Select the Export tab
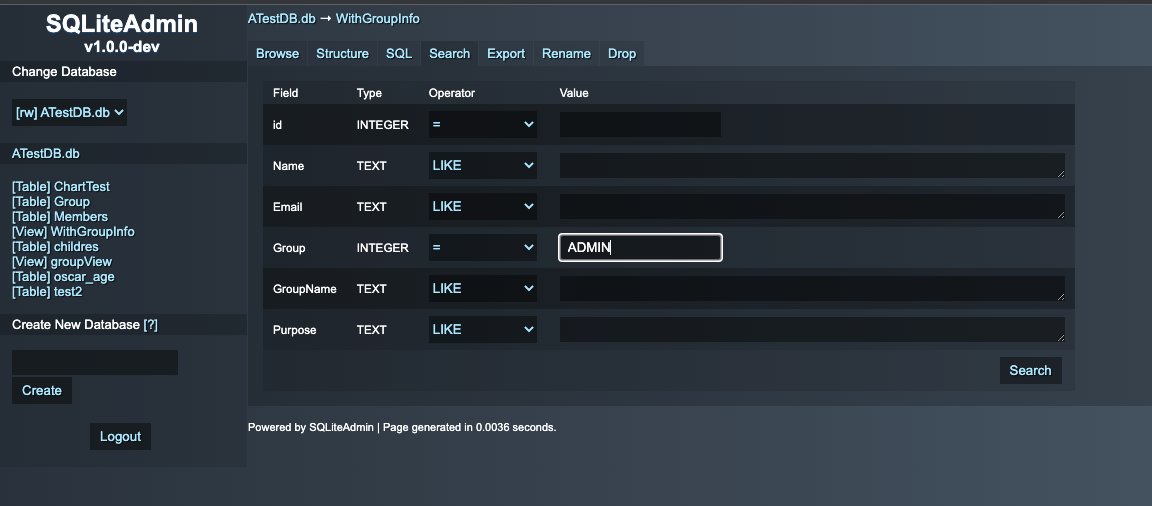Image resolution: width=1152 pixels, height=506 pixels. (x=506, y=54)
